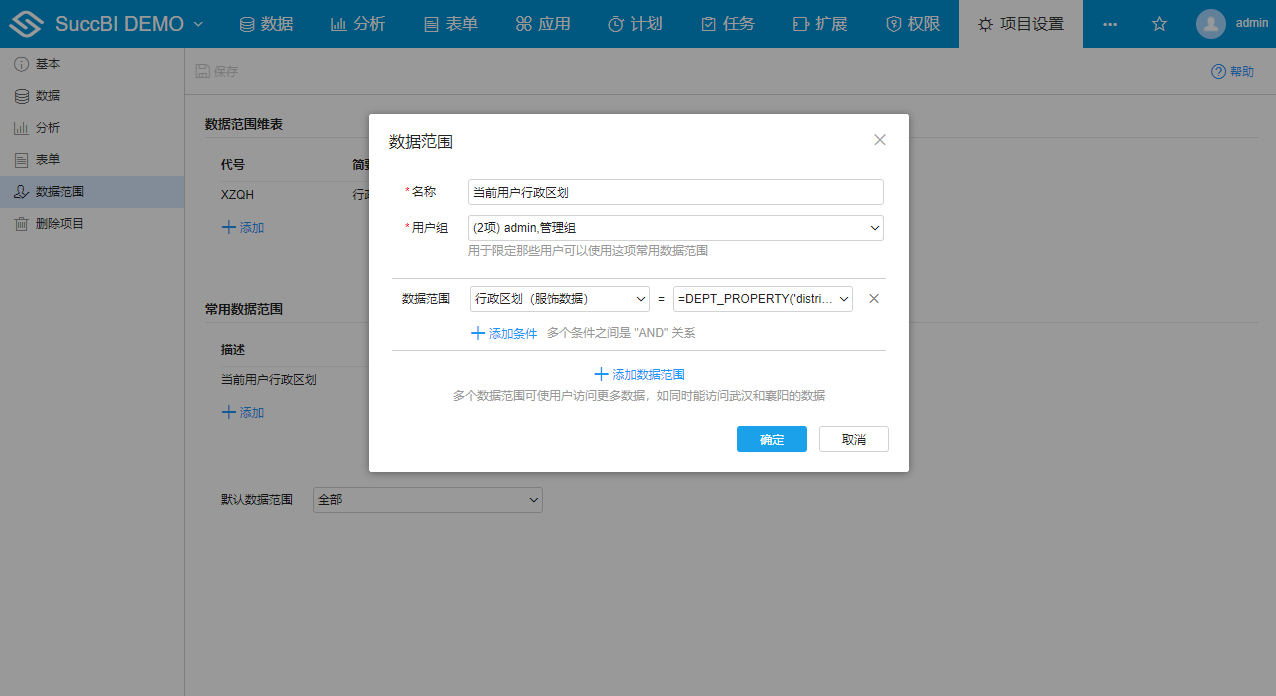Click inside the 名称 input field
Image resolution: width=1276 pixels, height=696 pixels.
pos(675,191)
